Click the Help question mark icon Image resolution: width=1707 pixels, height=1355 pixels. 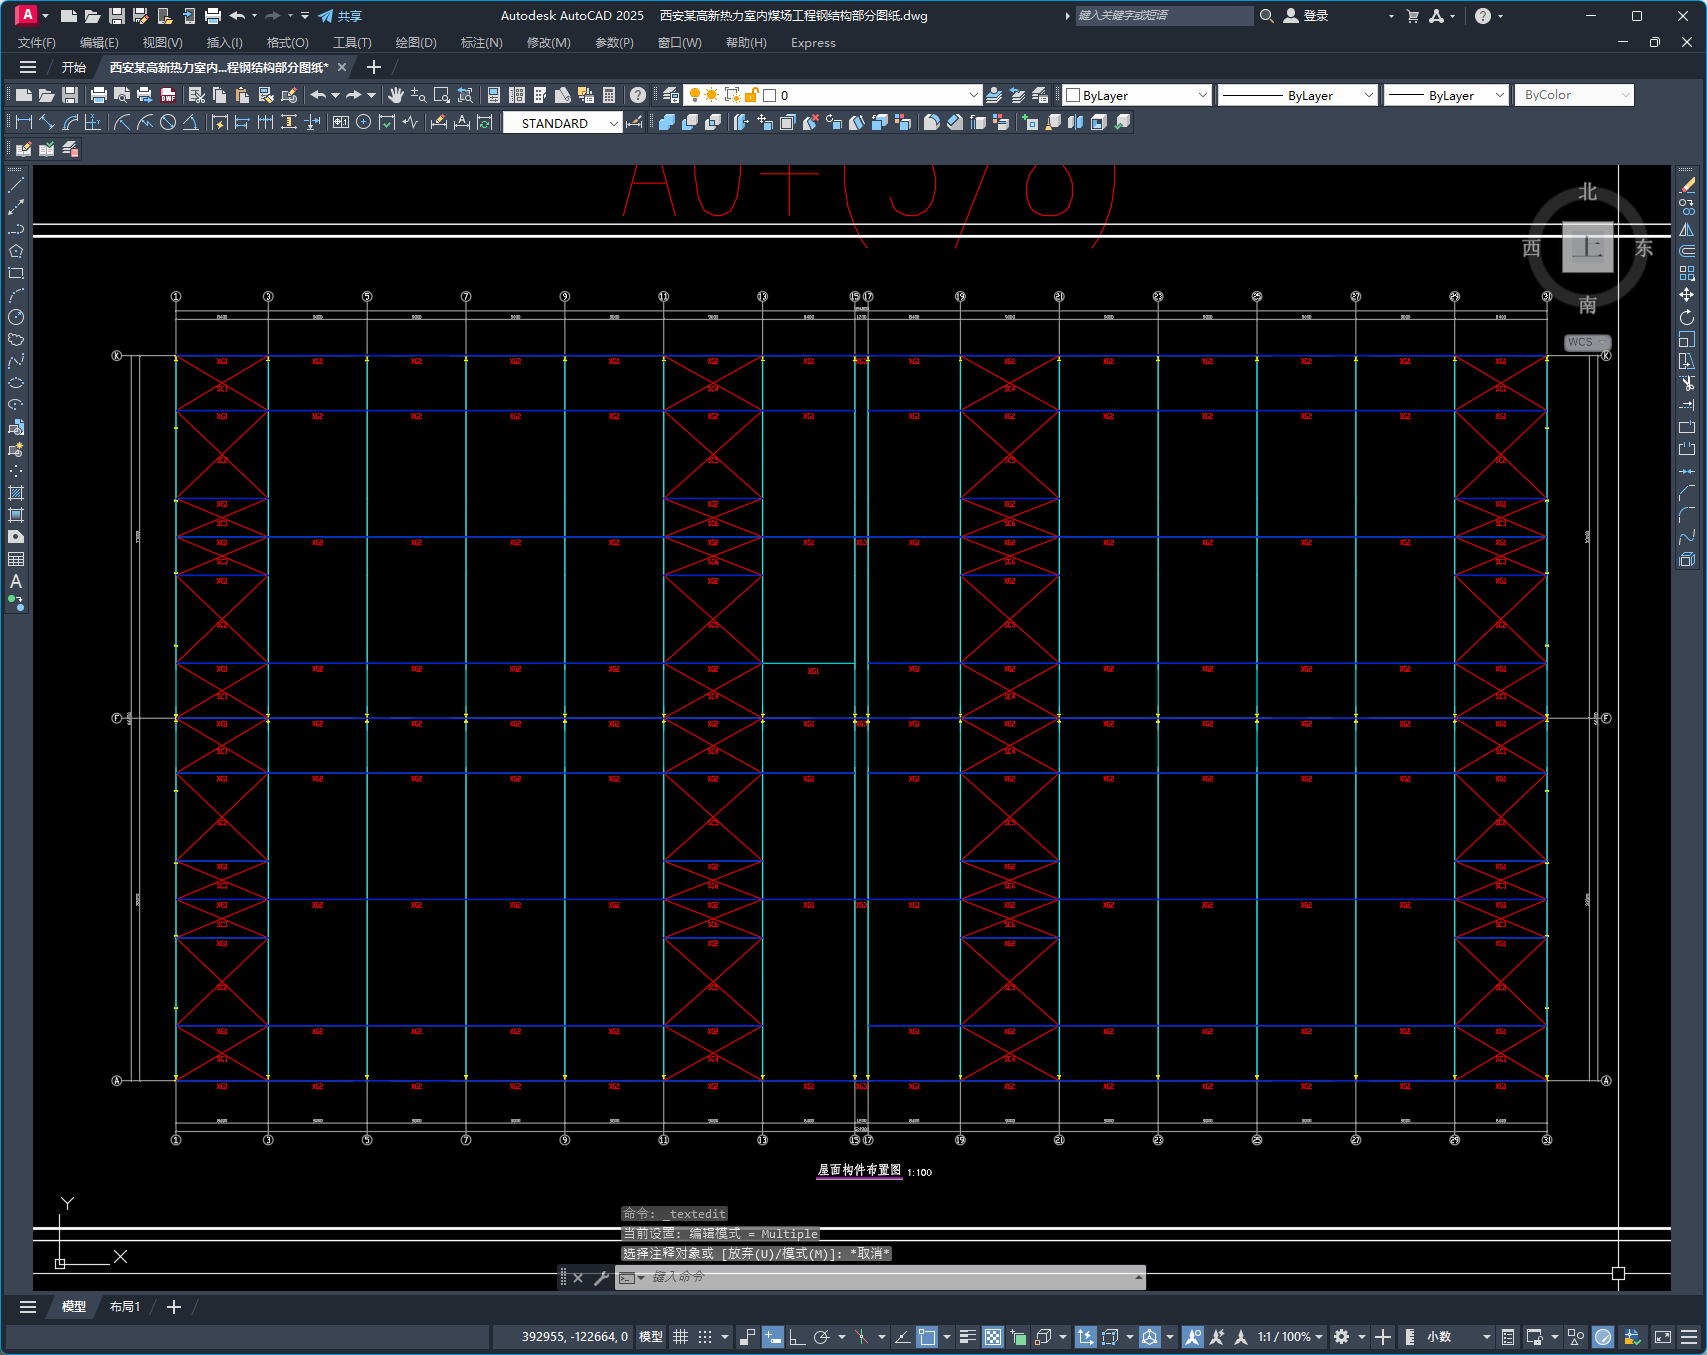point(638,95)
